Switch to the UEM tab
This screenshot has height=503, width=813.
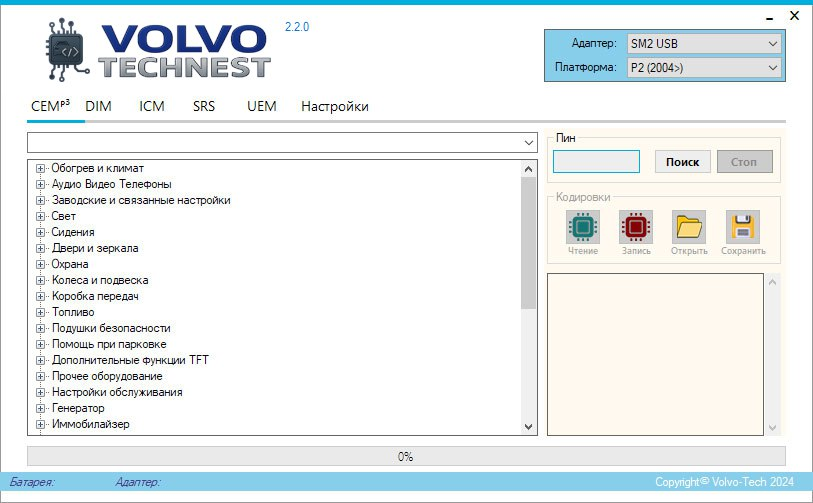tap(262, 106)
